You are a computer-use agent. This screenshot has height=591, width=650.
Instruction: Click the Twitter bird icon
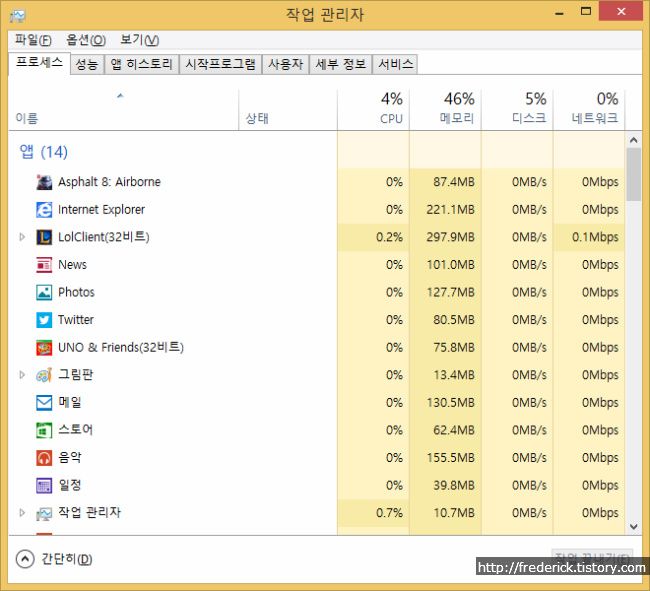[x=44, y=320]
